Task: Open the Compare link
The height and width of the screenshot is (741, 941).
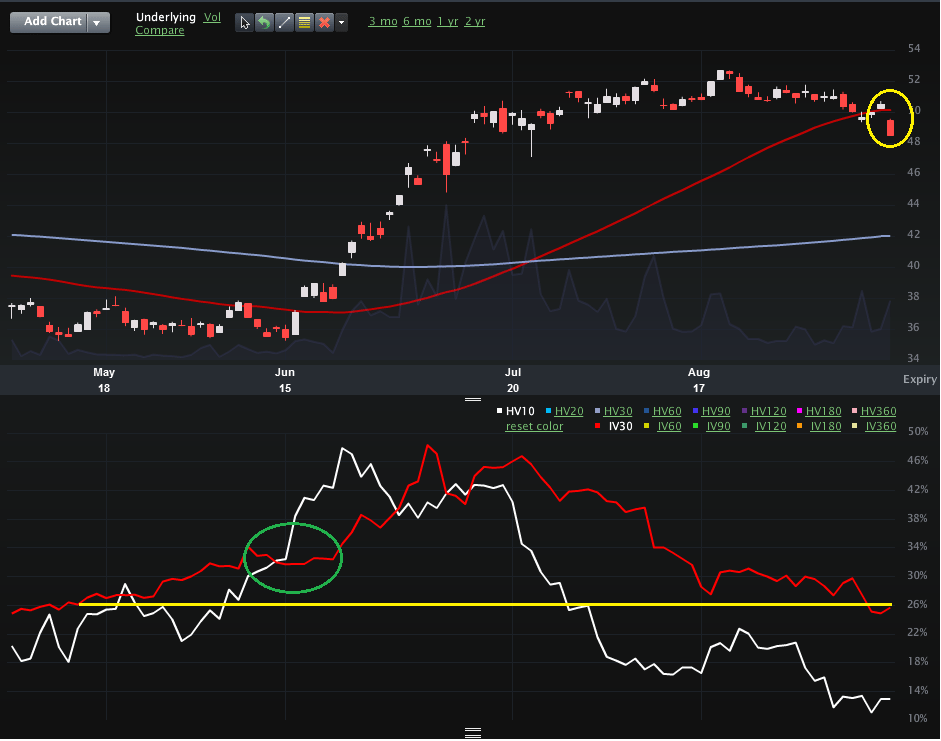Action: point(160,31)
